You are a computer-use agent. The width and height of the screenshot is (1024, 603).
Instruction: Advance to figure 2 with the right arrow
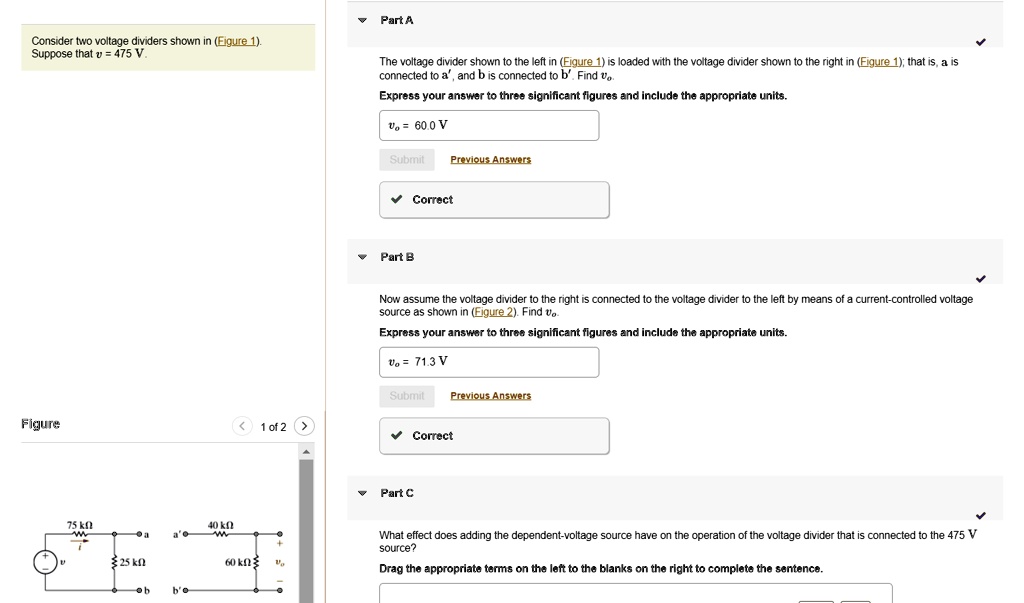(x=304, y=426)
